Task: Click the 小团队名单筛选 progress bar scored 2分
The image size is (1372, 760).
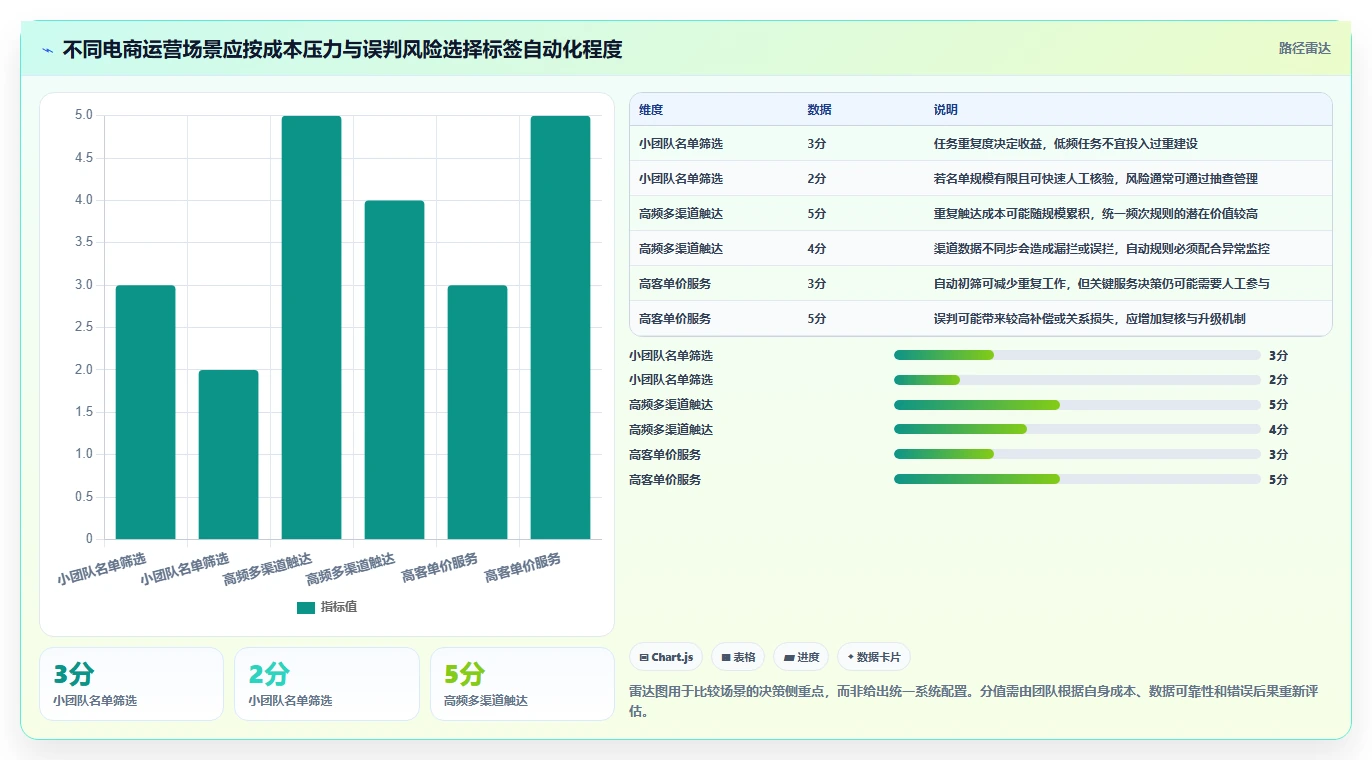Action: [x=1077, y=380]
